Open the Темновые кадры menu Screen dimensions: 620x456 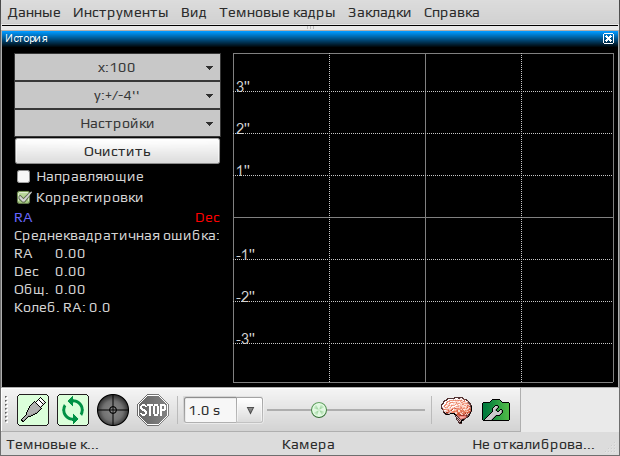pos(277,13)
